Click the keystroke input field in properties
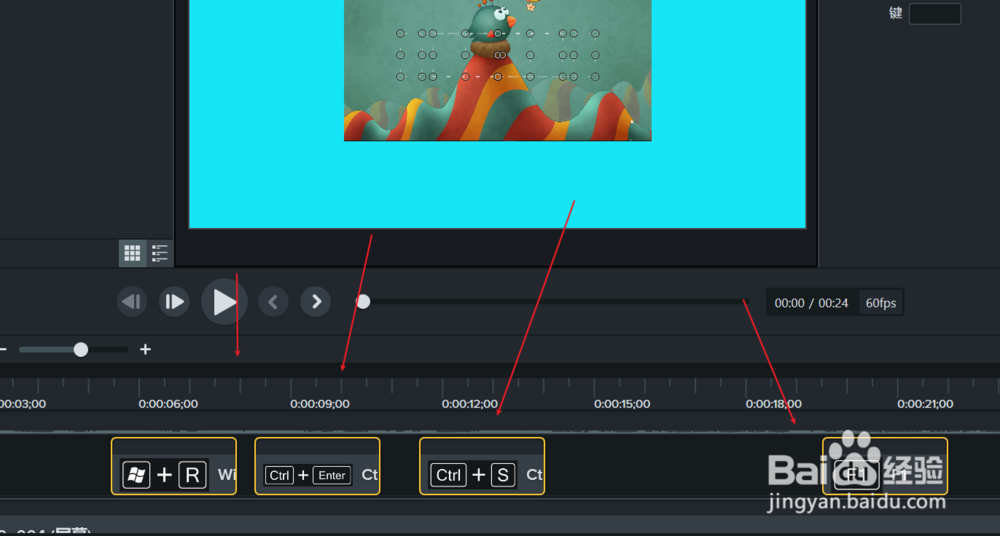 click(935, 14)
